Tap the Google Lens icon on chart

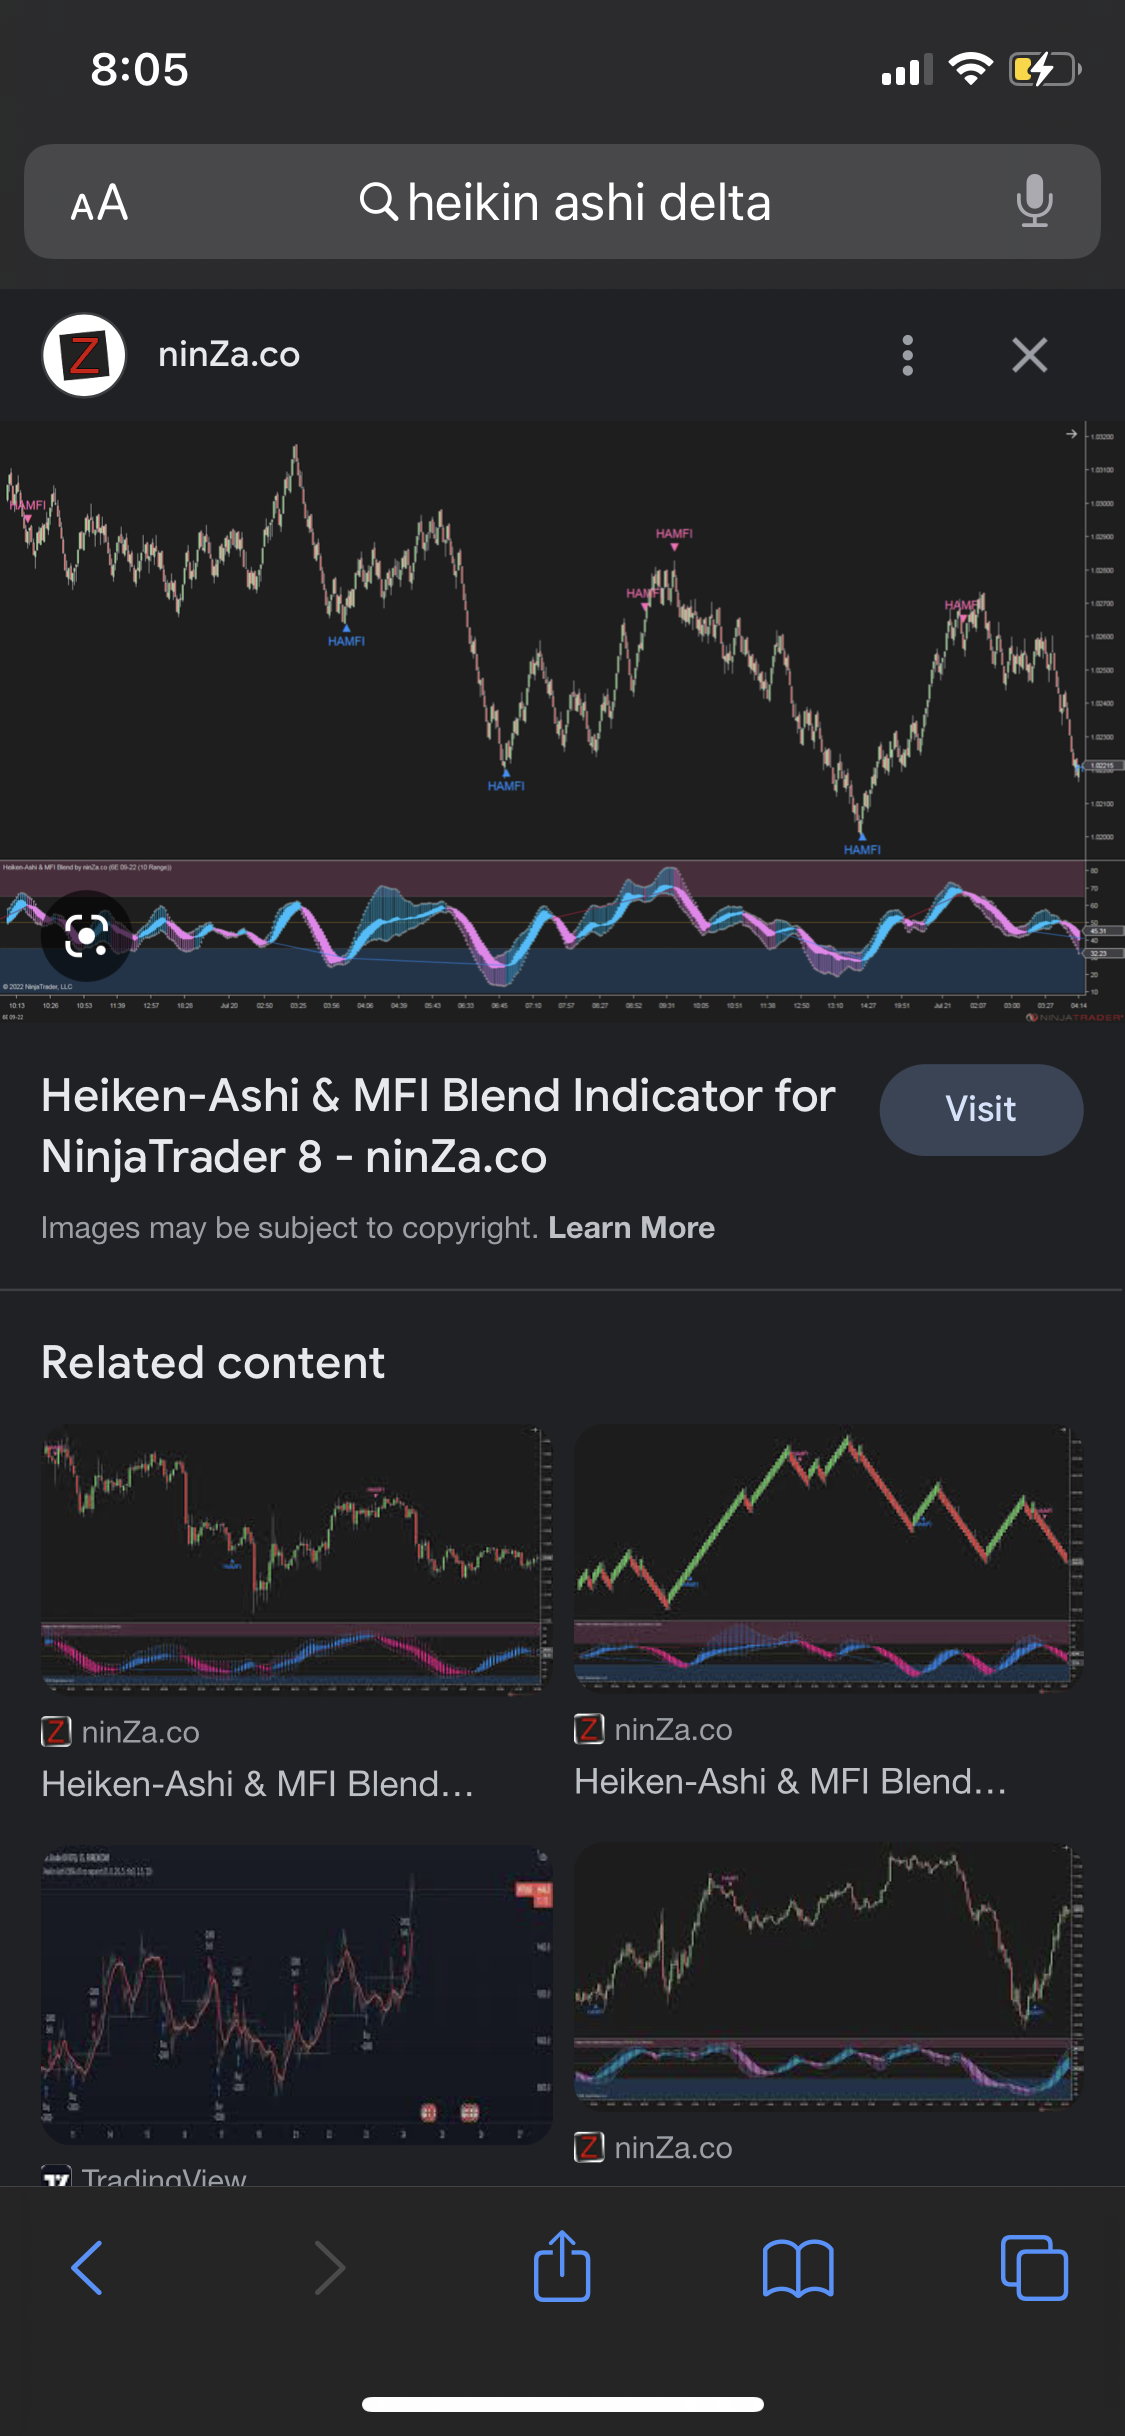click(87, 936)
